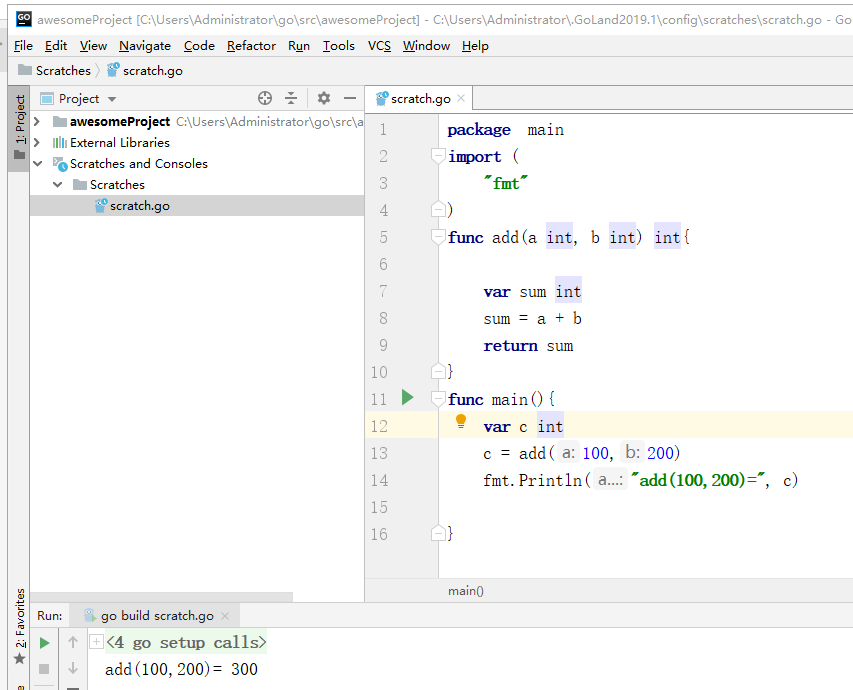The width and height of the screenshot is (853, 690).
Task: Collapse the Scratches folder node
Action: (x=58, y=184)
